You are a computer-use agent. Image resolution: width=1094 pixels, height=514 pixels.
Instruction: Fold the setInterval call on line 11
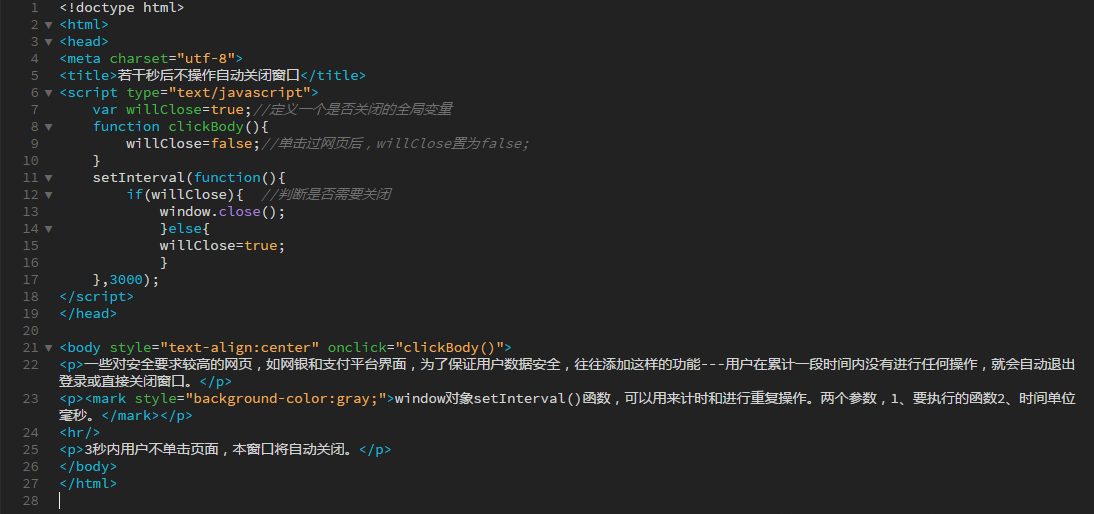(48, 178)
